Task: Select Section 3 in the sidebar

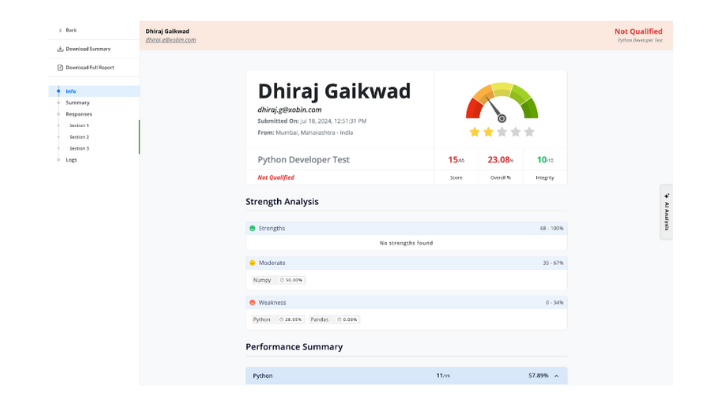Action: pyautogui.click(x=79, y=148)
